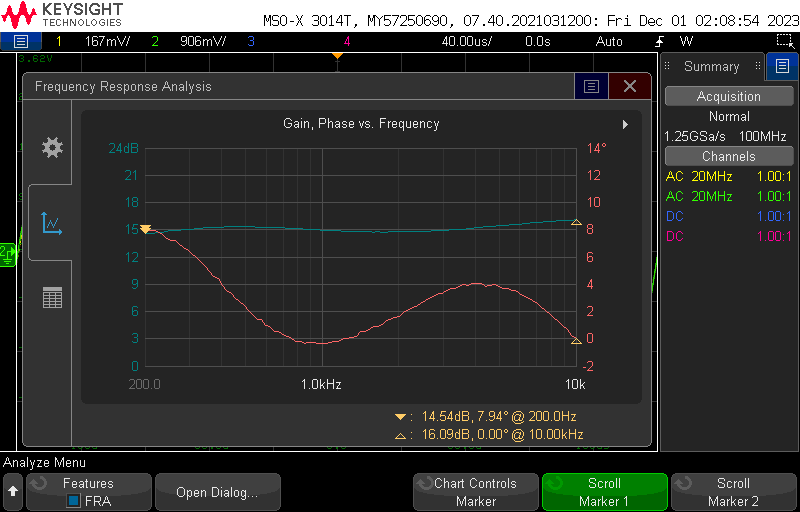Click Marker 1 triangle at 200 Hz
Viewport: 800px width, 512px height.
[146, 230]
